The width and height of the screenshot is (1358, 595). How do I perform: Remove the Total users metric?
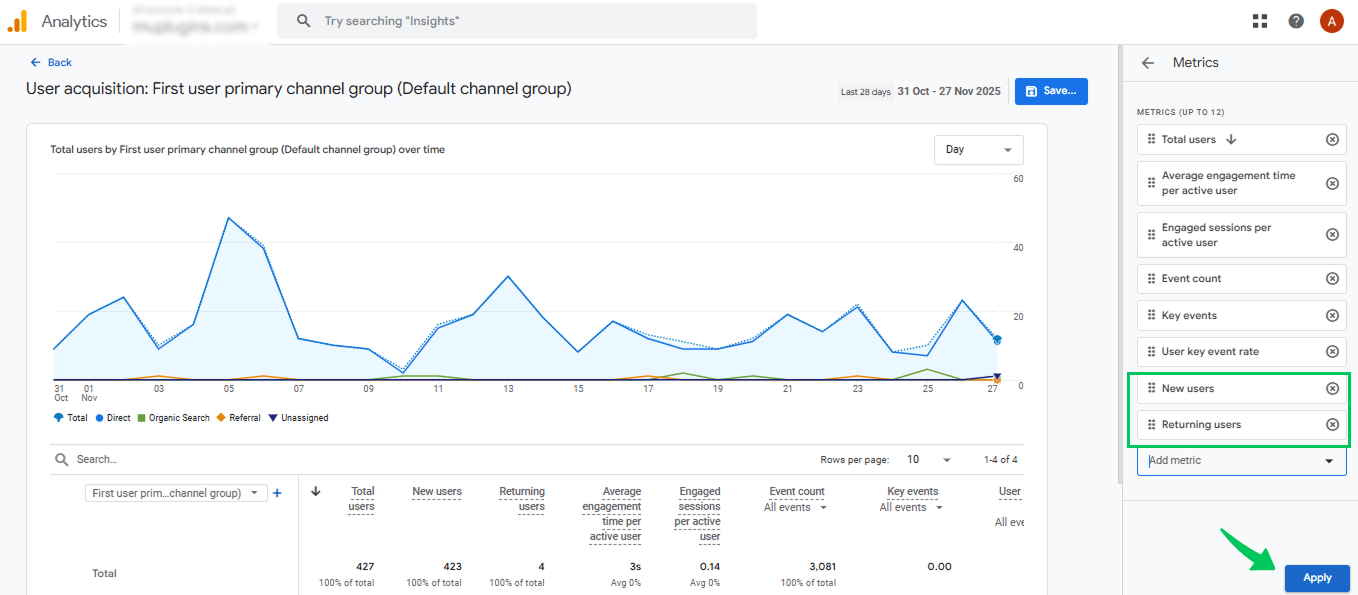tap(1332, 140)
